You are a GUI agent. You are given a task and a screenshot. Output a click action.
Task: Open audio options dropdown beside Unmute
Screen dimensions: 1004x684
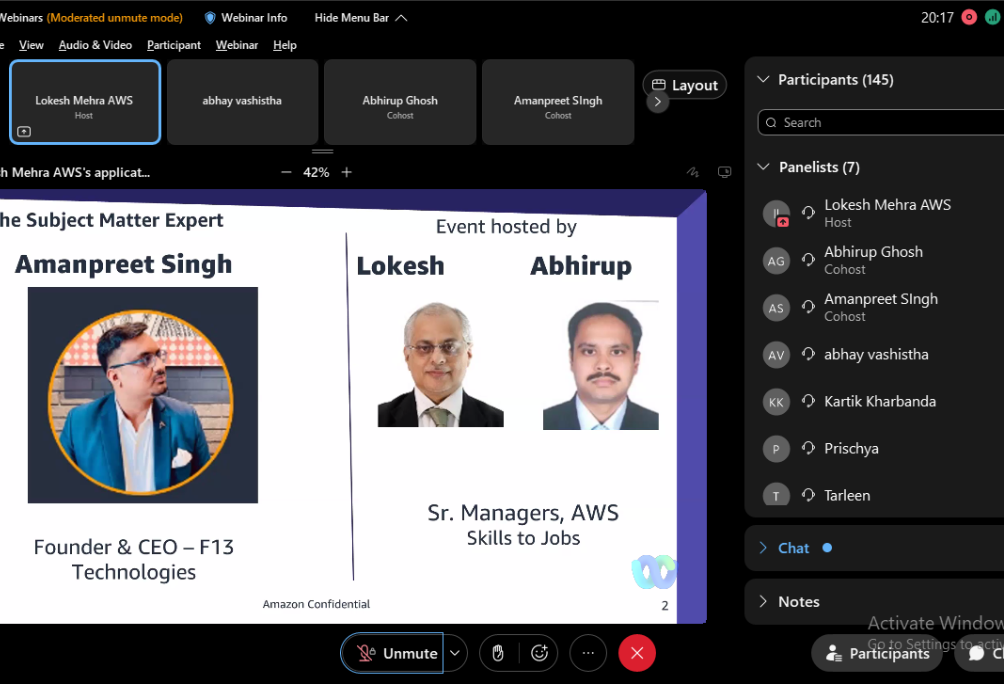click(455, 653)
